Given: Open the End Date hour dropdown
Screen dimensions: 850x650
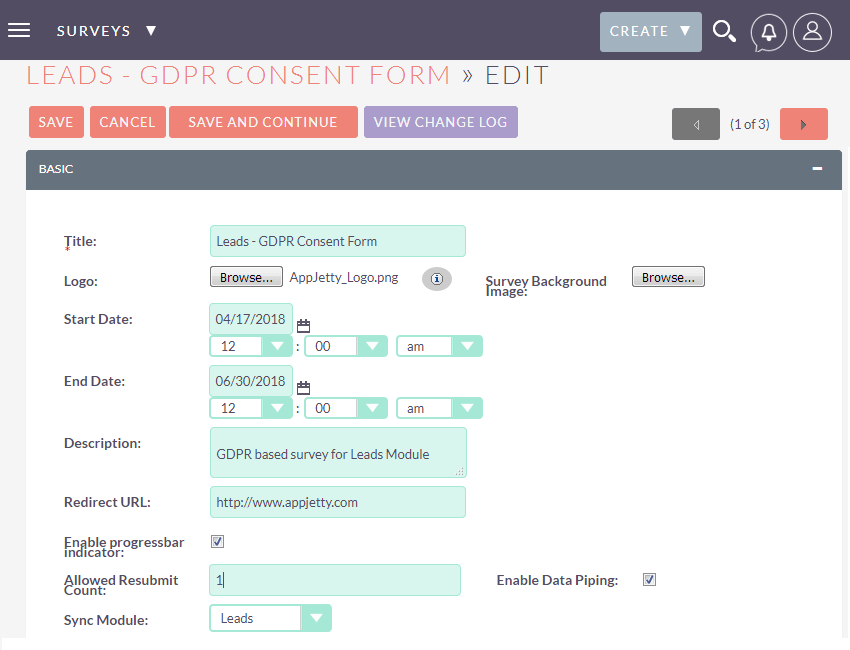Looking at the screenshot, I should pyautogui.click(x=251, y=408).
